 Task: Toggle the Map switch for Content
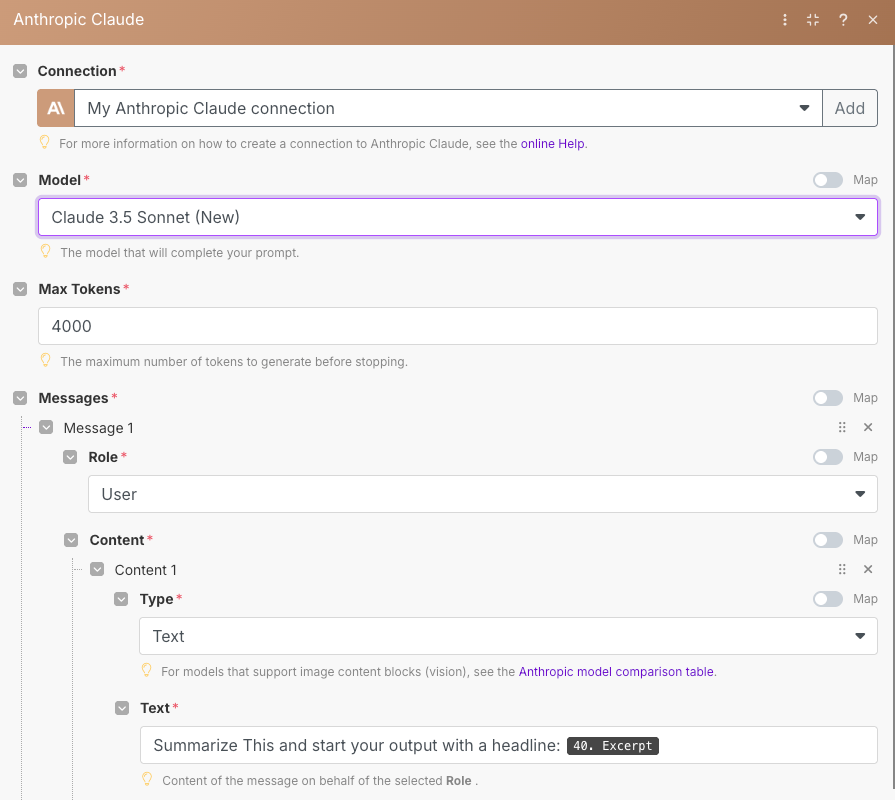828,540
